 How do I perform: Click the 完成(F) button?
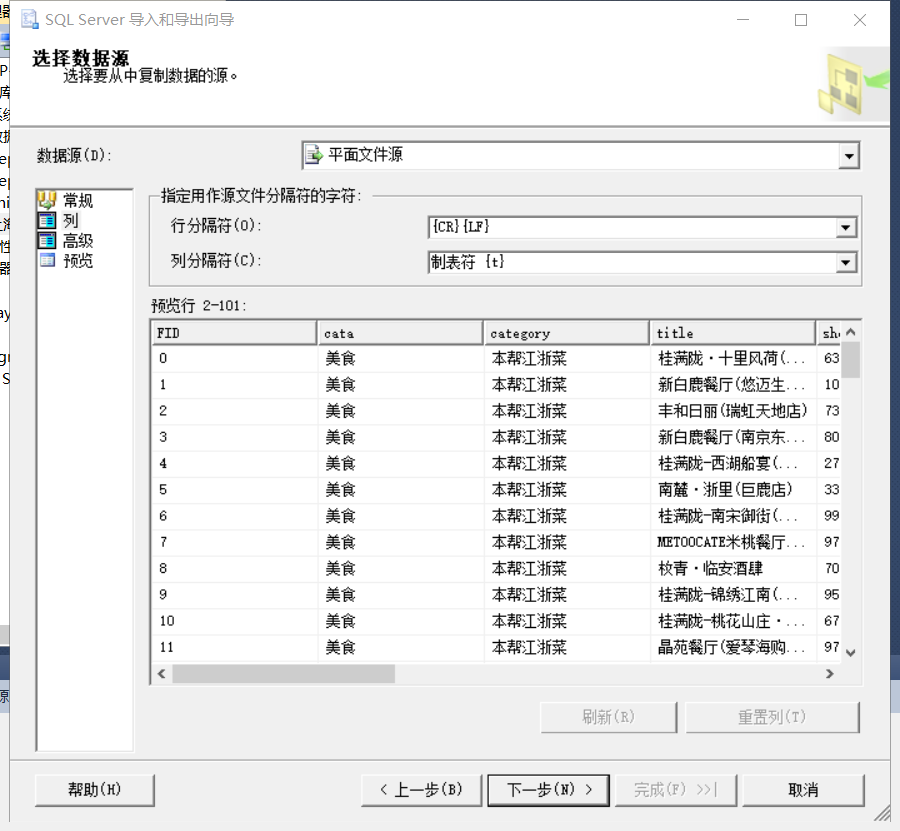[x=676, y=790]
